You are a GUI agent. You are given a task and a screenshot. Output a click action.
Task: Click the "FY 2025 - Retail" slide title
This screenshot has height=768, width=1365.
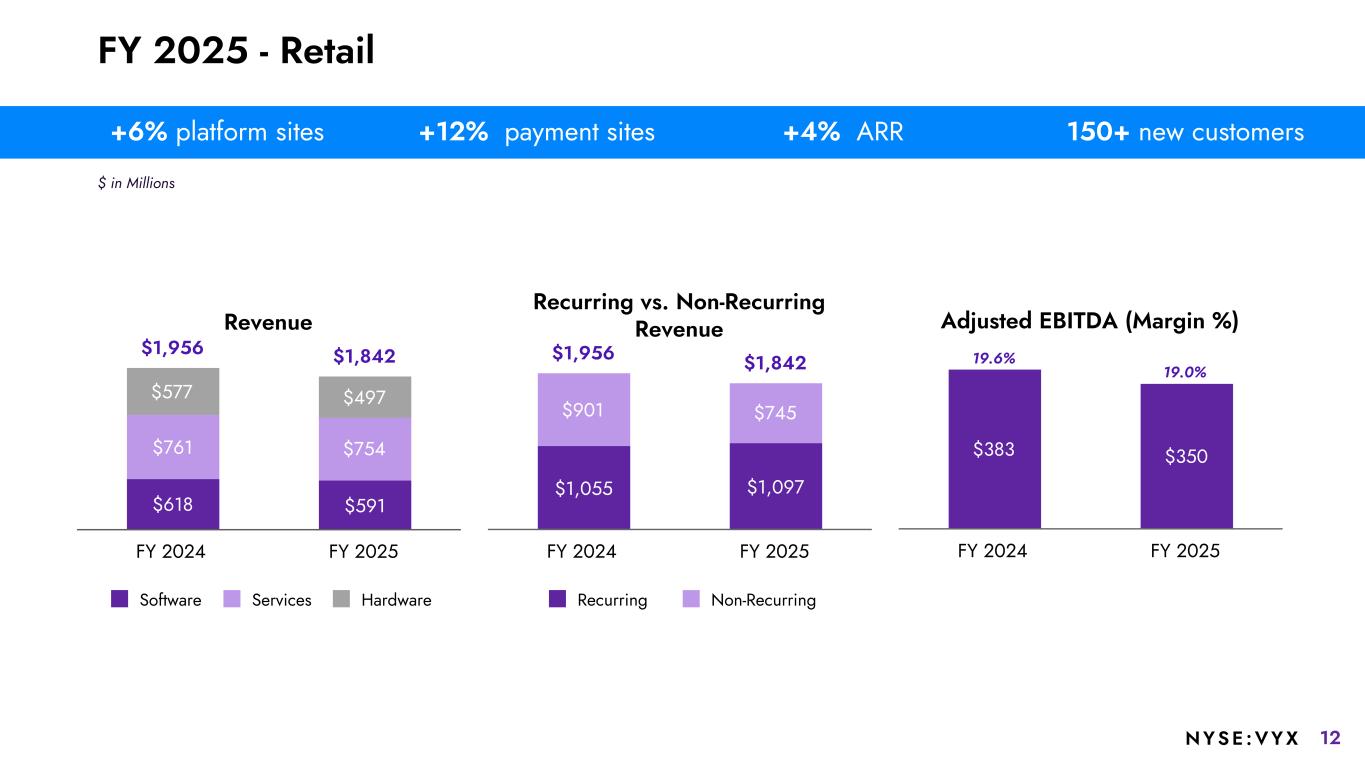pyautogui.click(x=236, y=51)
